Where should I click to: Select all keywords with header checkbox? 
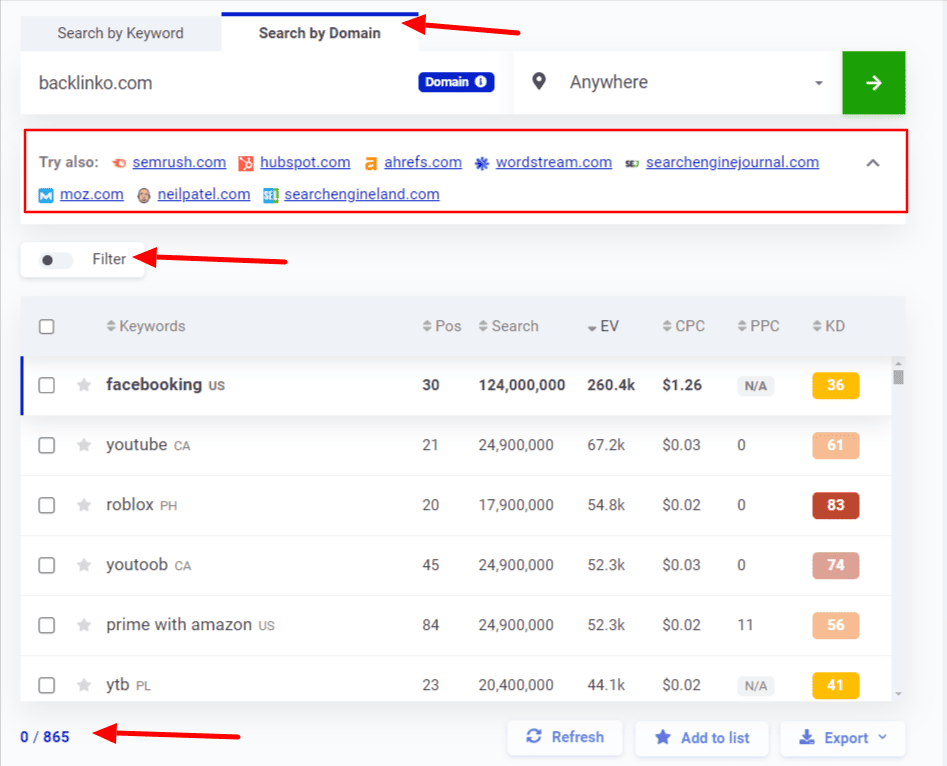point(47,327)
